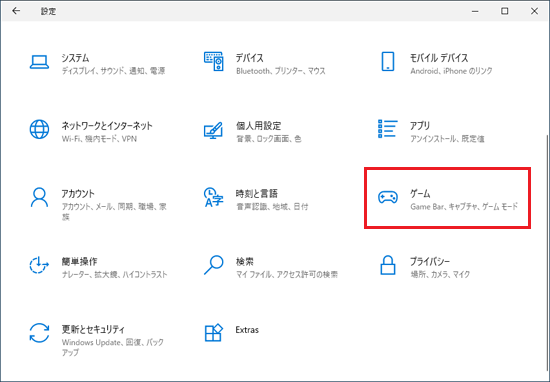This screenshot has width=550, height=382.
Task: Click '場所、カメラ、マイク' description
Action: point(440,274)
